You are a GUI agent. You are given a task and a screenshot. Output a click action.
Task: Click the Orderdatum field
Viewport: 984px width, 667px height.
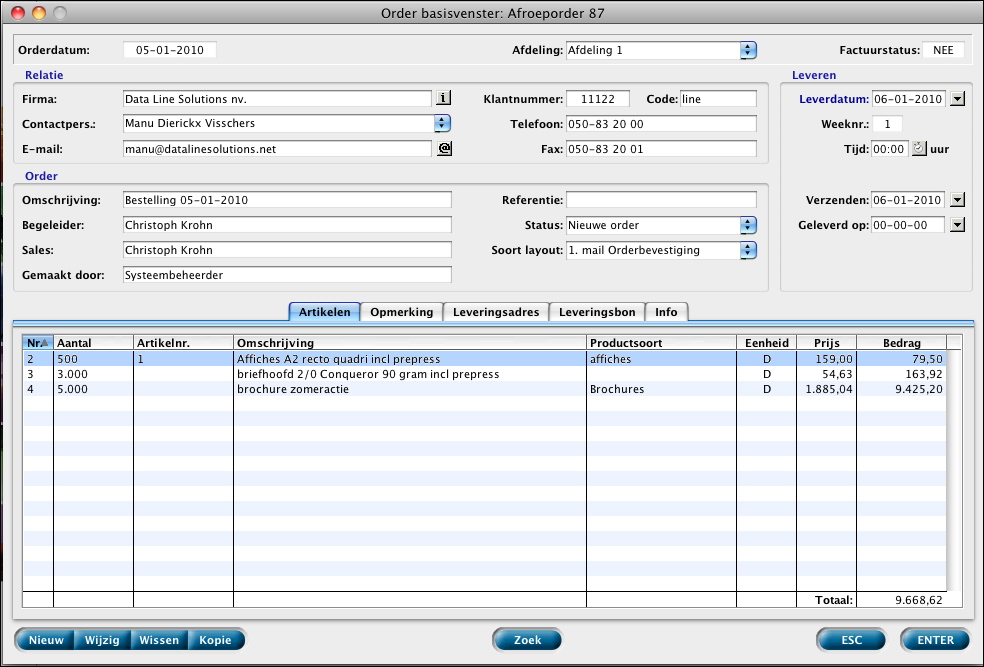pos(169,50)
